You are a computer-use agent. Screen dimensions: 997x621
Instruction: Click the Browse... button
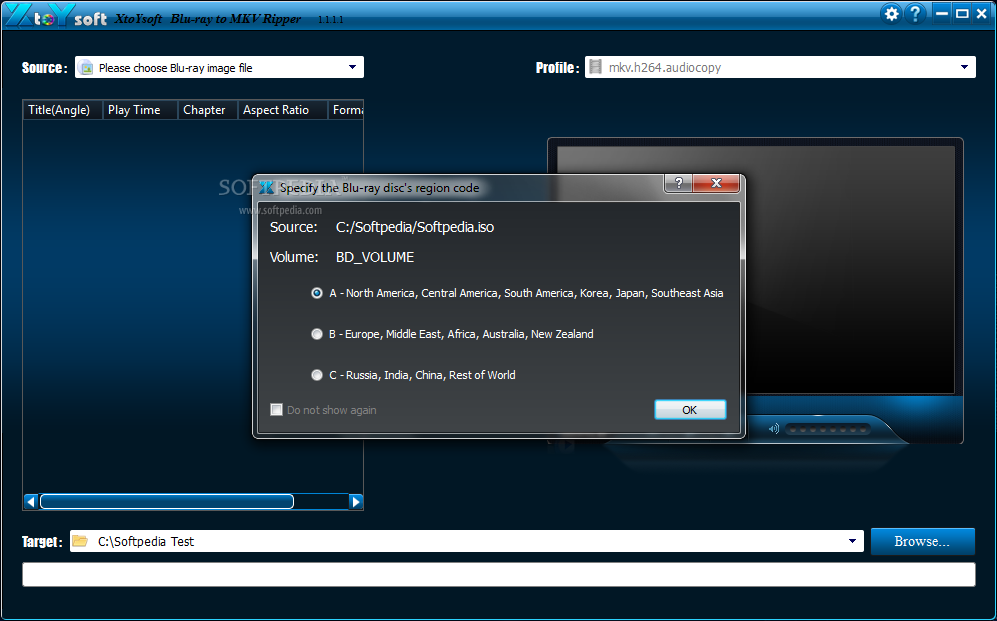[x=922, y=542]
